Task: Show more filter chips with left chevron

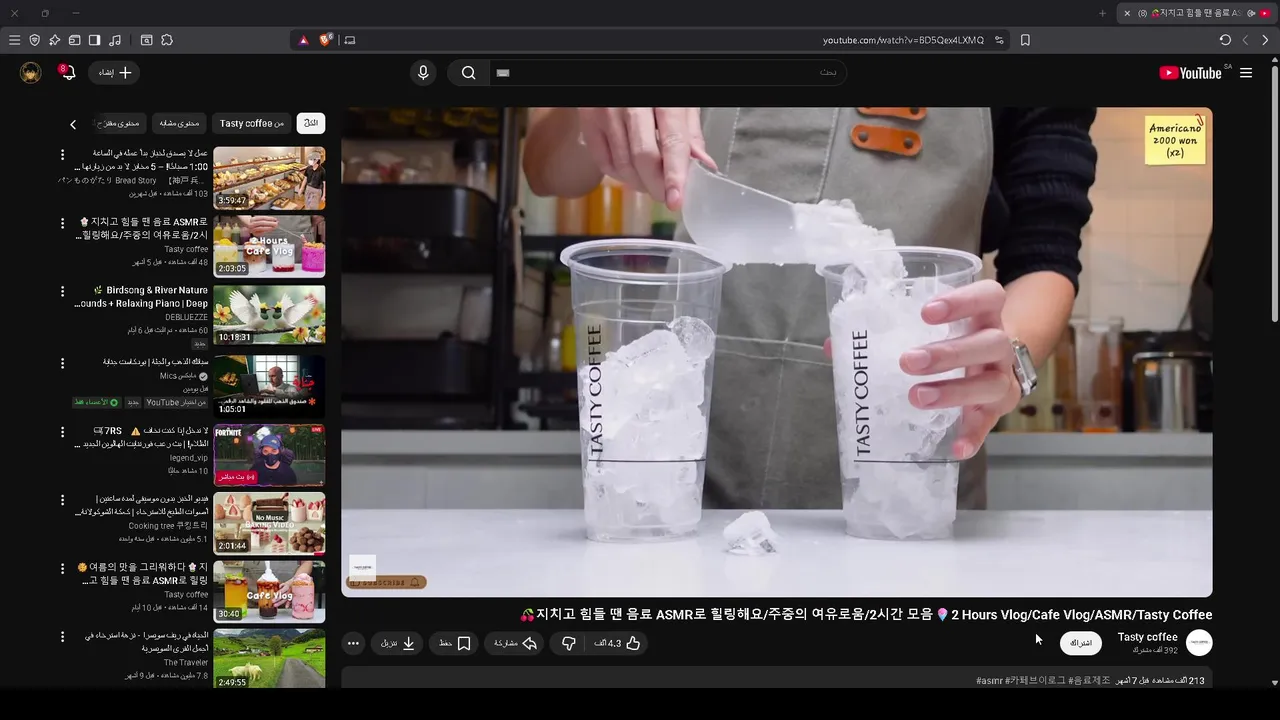Action: click(x=73, y=124)
